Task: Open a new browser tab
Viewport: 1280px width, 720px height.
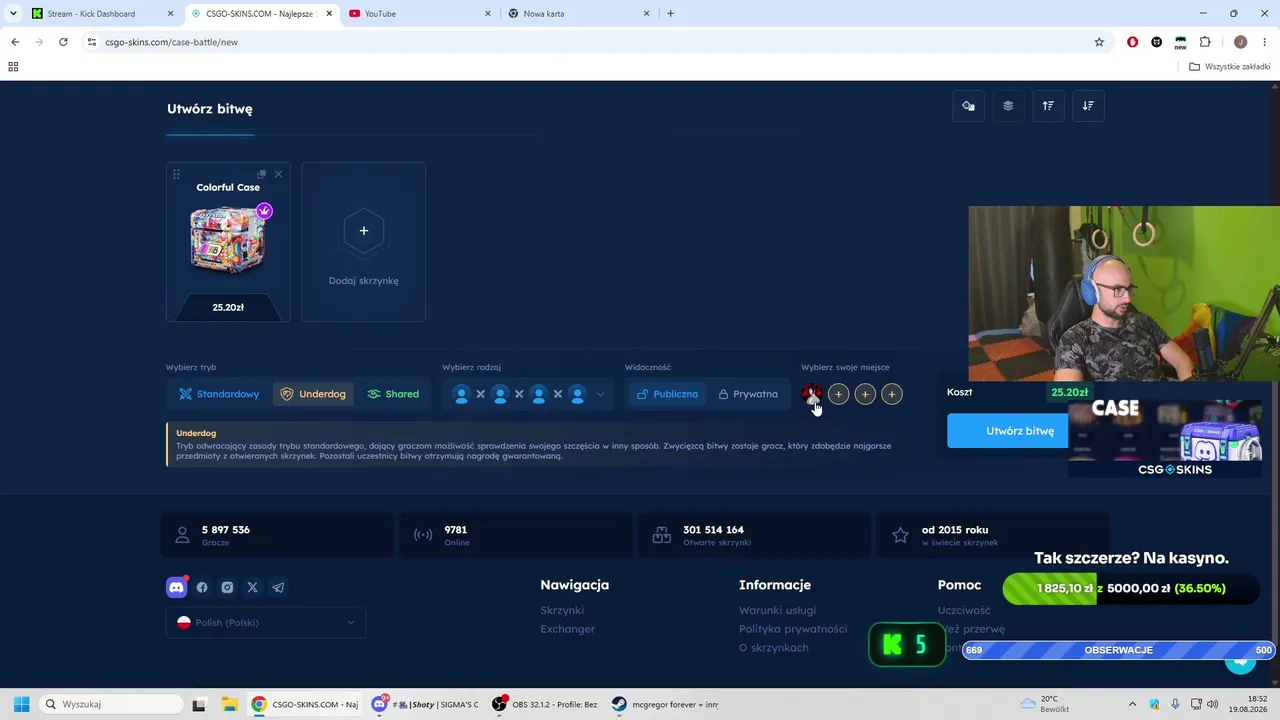Action: pyautogui.click(x=670, y=14)
